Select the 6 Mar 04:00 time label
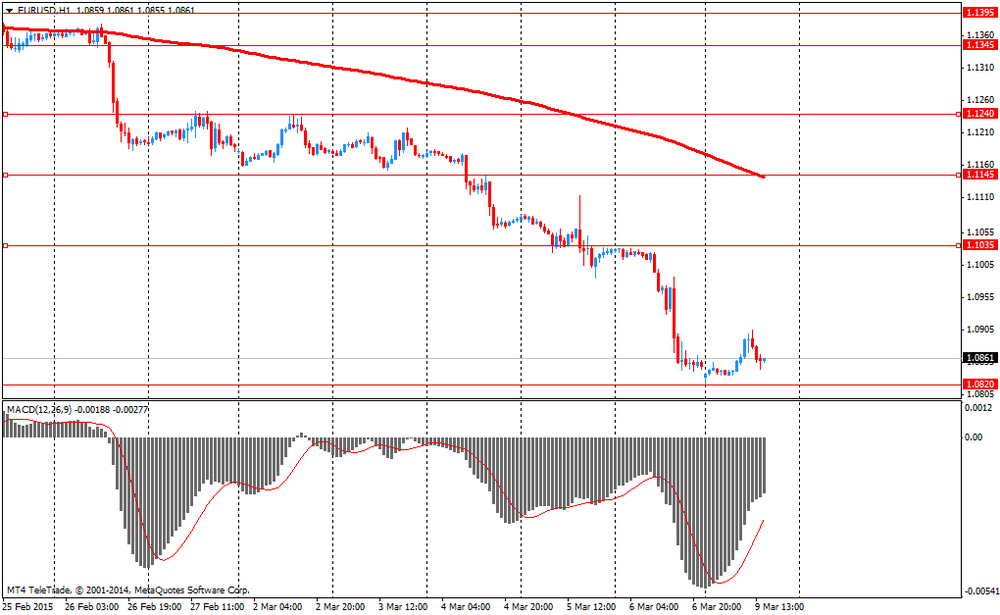This screenshot has height=615, width=1000. pos(654,607)
